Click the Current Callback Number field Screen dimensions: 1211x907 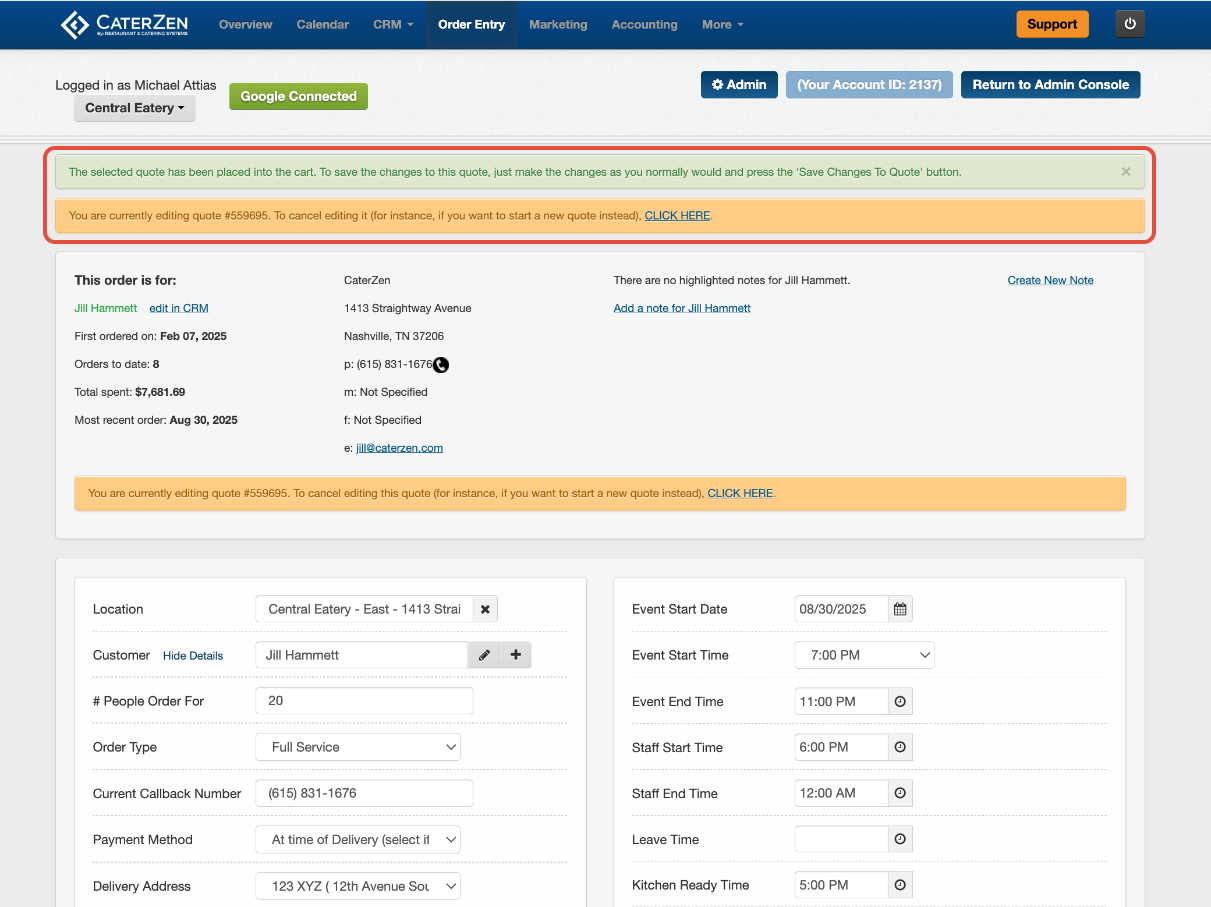tap(364, 793)
